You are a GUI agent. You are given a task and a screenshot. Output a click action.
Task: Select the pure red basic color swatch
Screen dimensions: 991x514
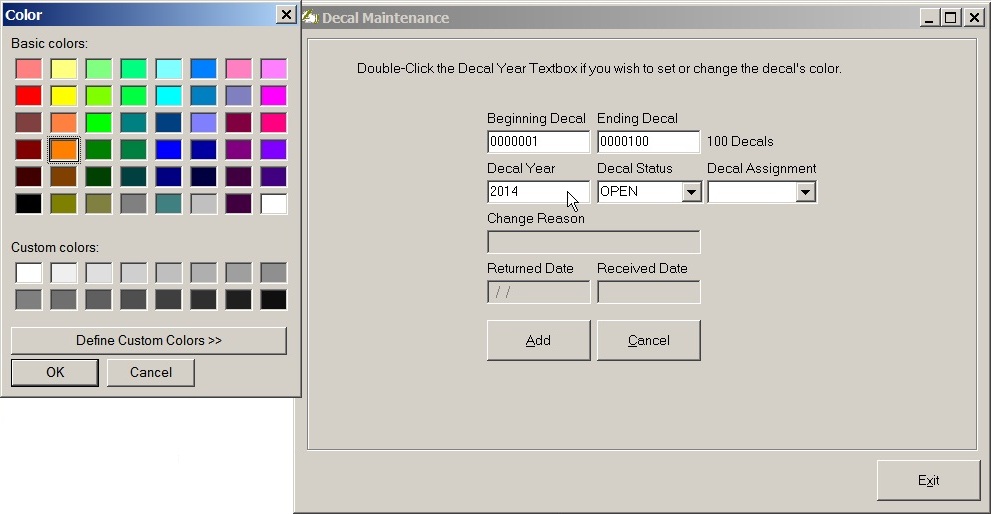29,96
